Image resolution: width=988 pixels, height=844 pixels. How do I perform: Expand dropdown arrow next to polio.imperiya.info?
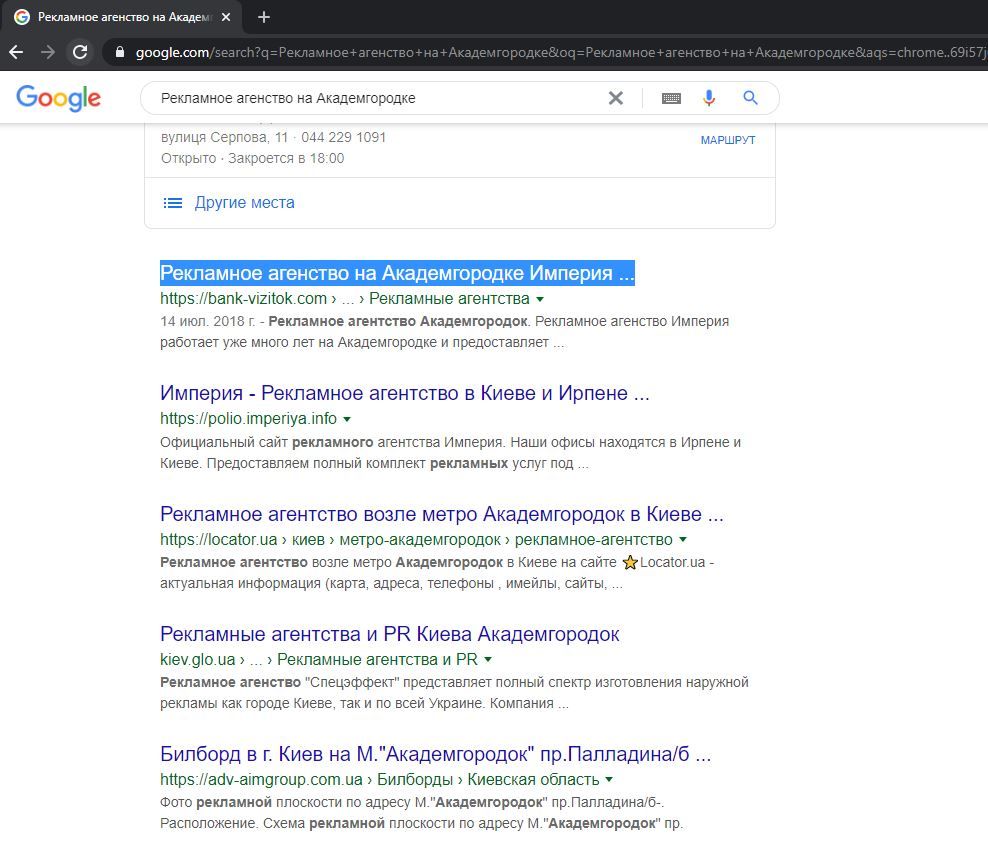[347, 419]
